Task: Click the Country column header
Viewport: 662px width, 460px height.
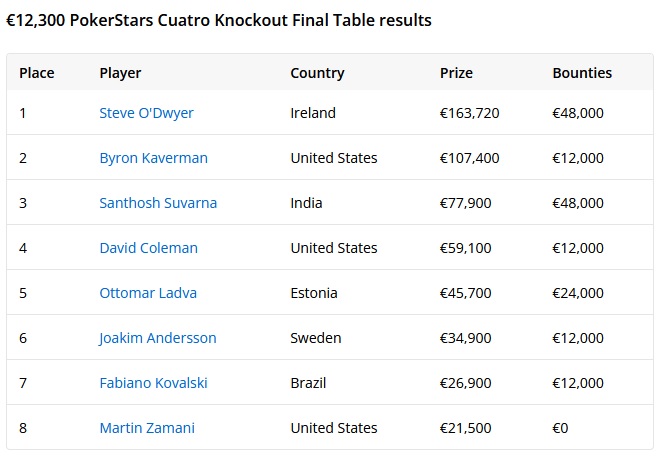Action: [317, 73]
